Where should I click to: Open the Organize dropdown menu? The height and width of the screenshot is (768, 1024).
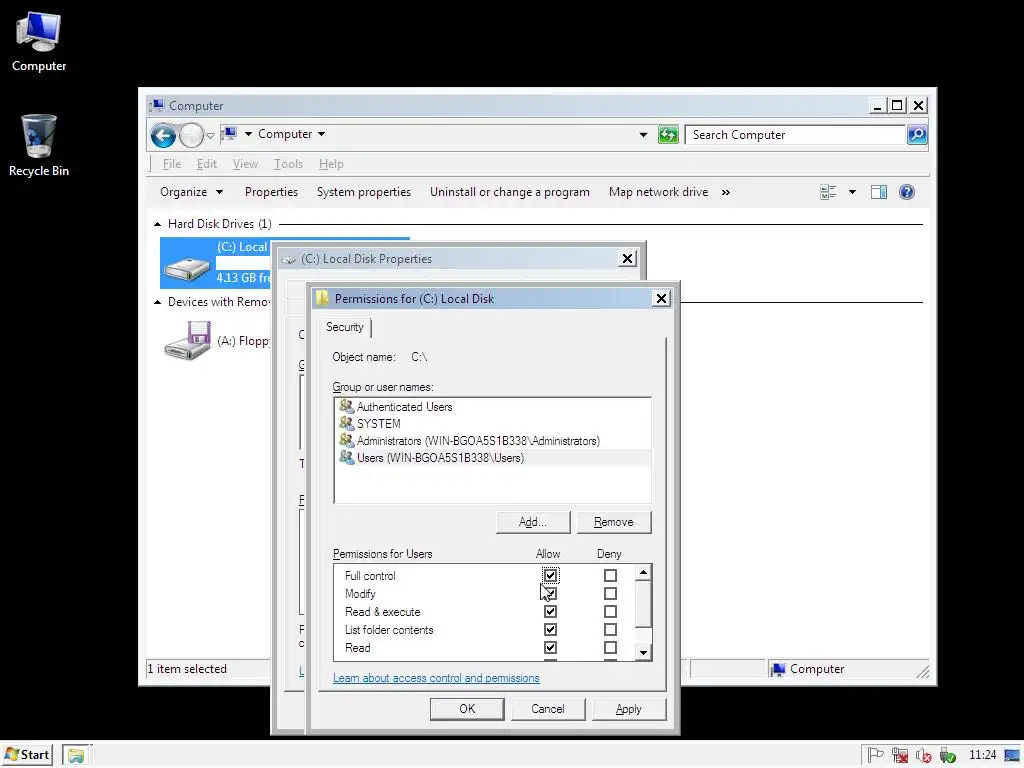coord(191,192)
